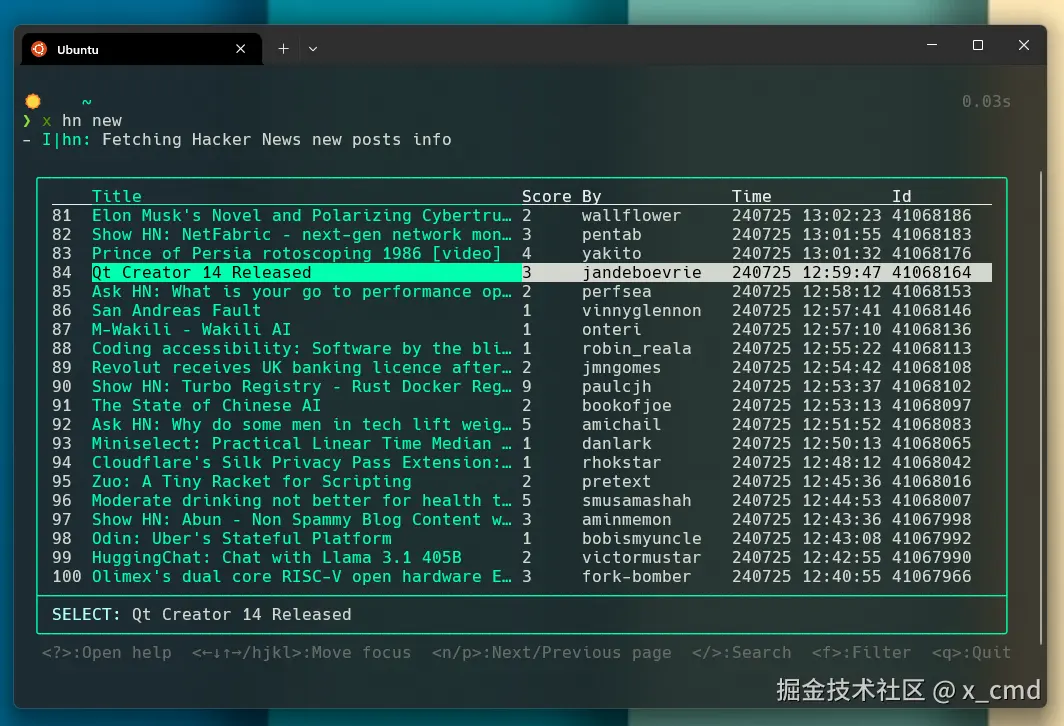1064x726 pixels.
Task: Select the story posted by fork-bomber
Action: (300, 576)
